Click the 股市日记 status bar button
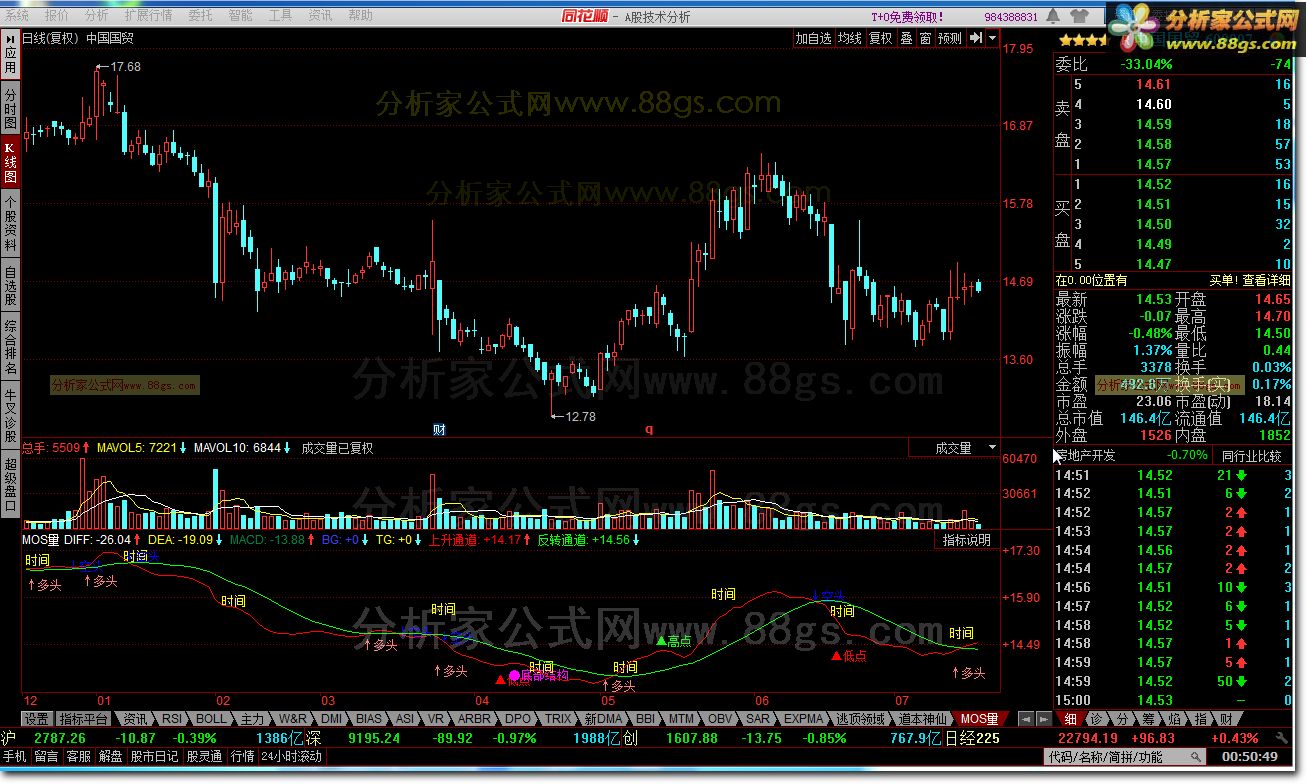This screenshot has width=1308, height=784. coord(154,757)
